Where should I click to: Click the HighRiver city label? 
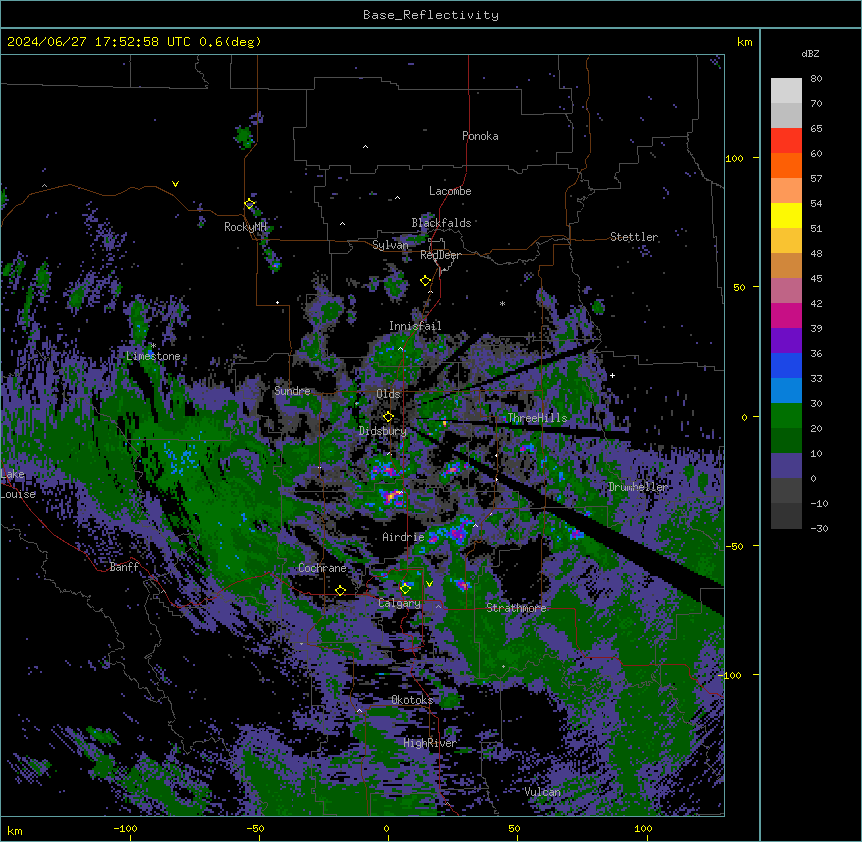coord(430,743)
